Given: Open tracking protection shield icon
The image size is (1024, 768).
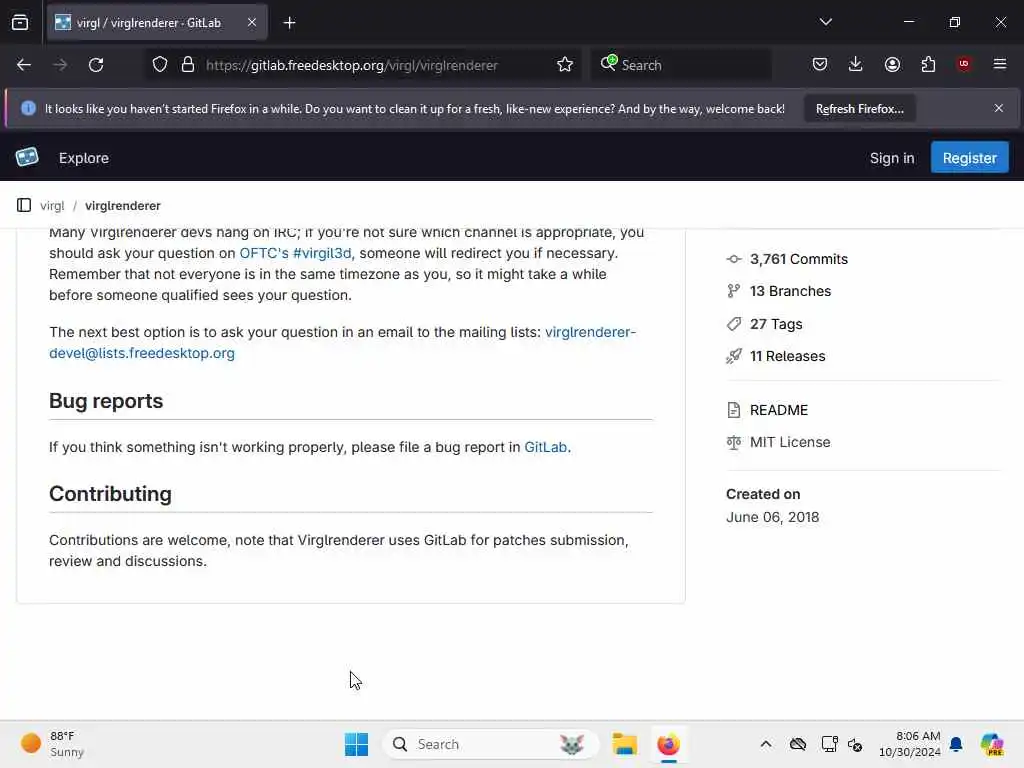Looking at the screenshot, I should pyautogui.click(x=160, y=65).
